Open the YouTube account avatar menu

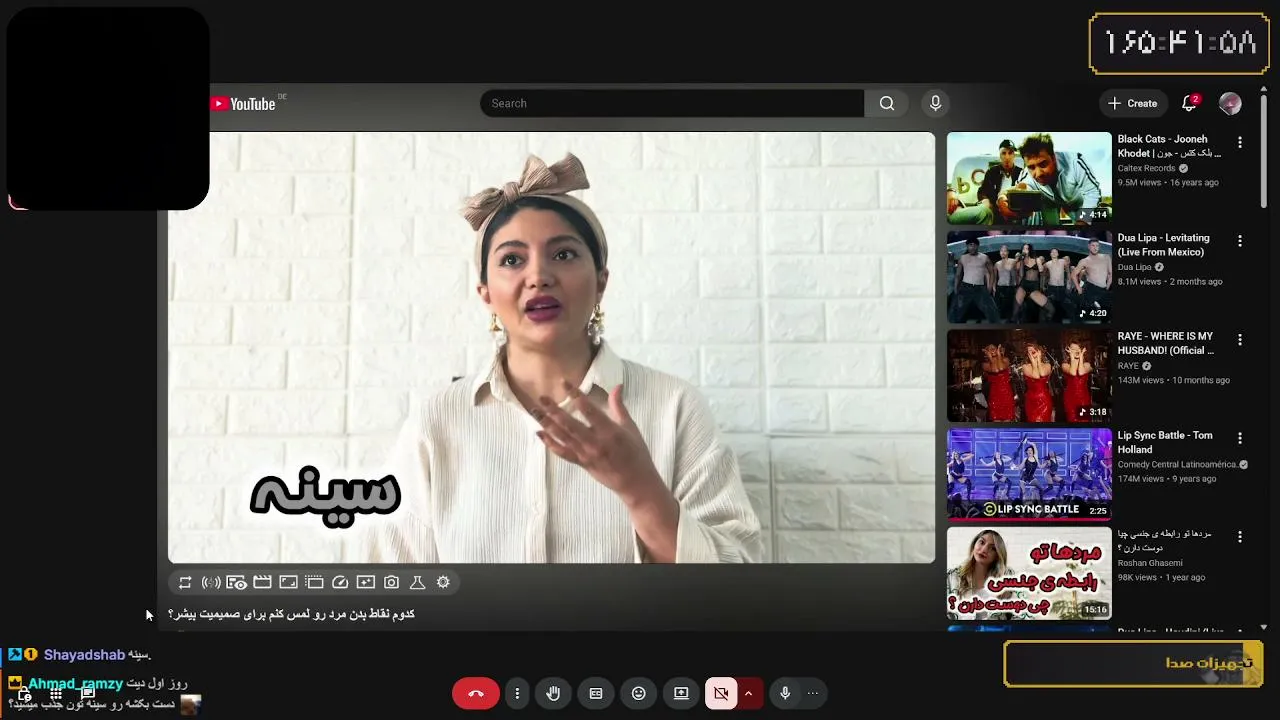pos(1230,103)
